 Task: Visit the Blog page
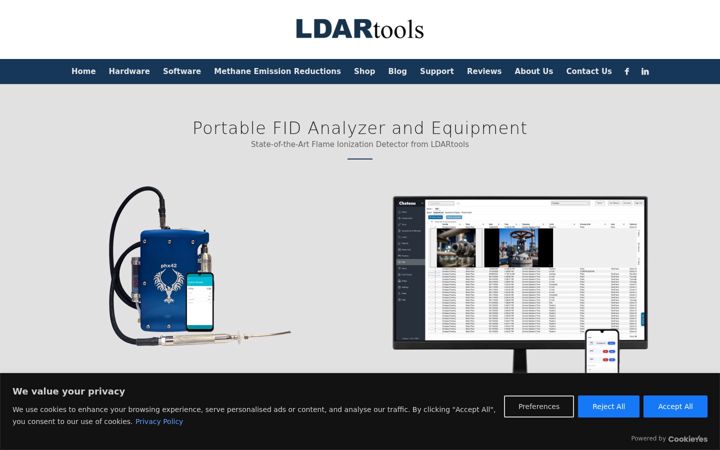(x=397, y=71)
